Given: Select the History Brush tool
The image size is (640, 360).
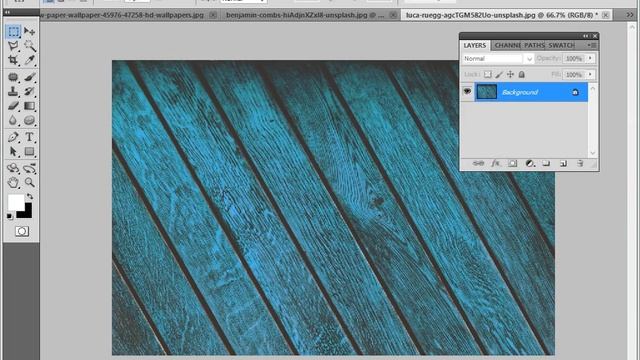Looking at the screenshot, I should point(29,91).
